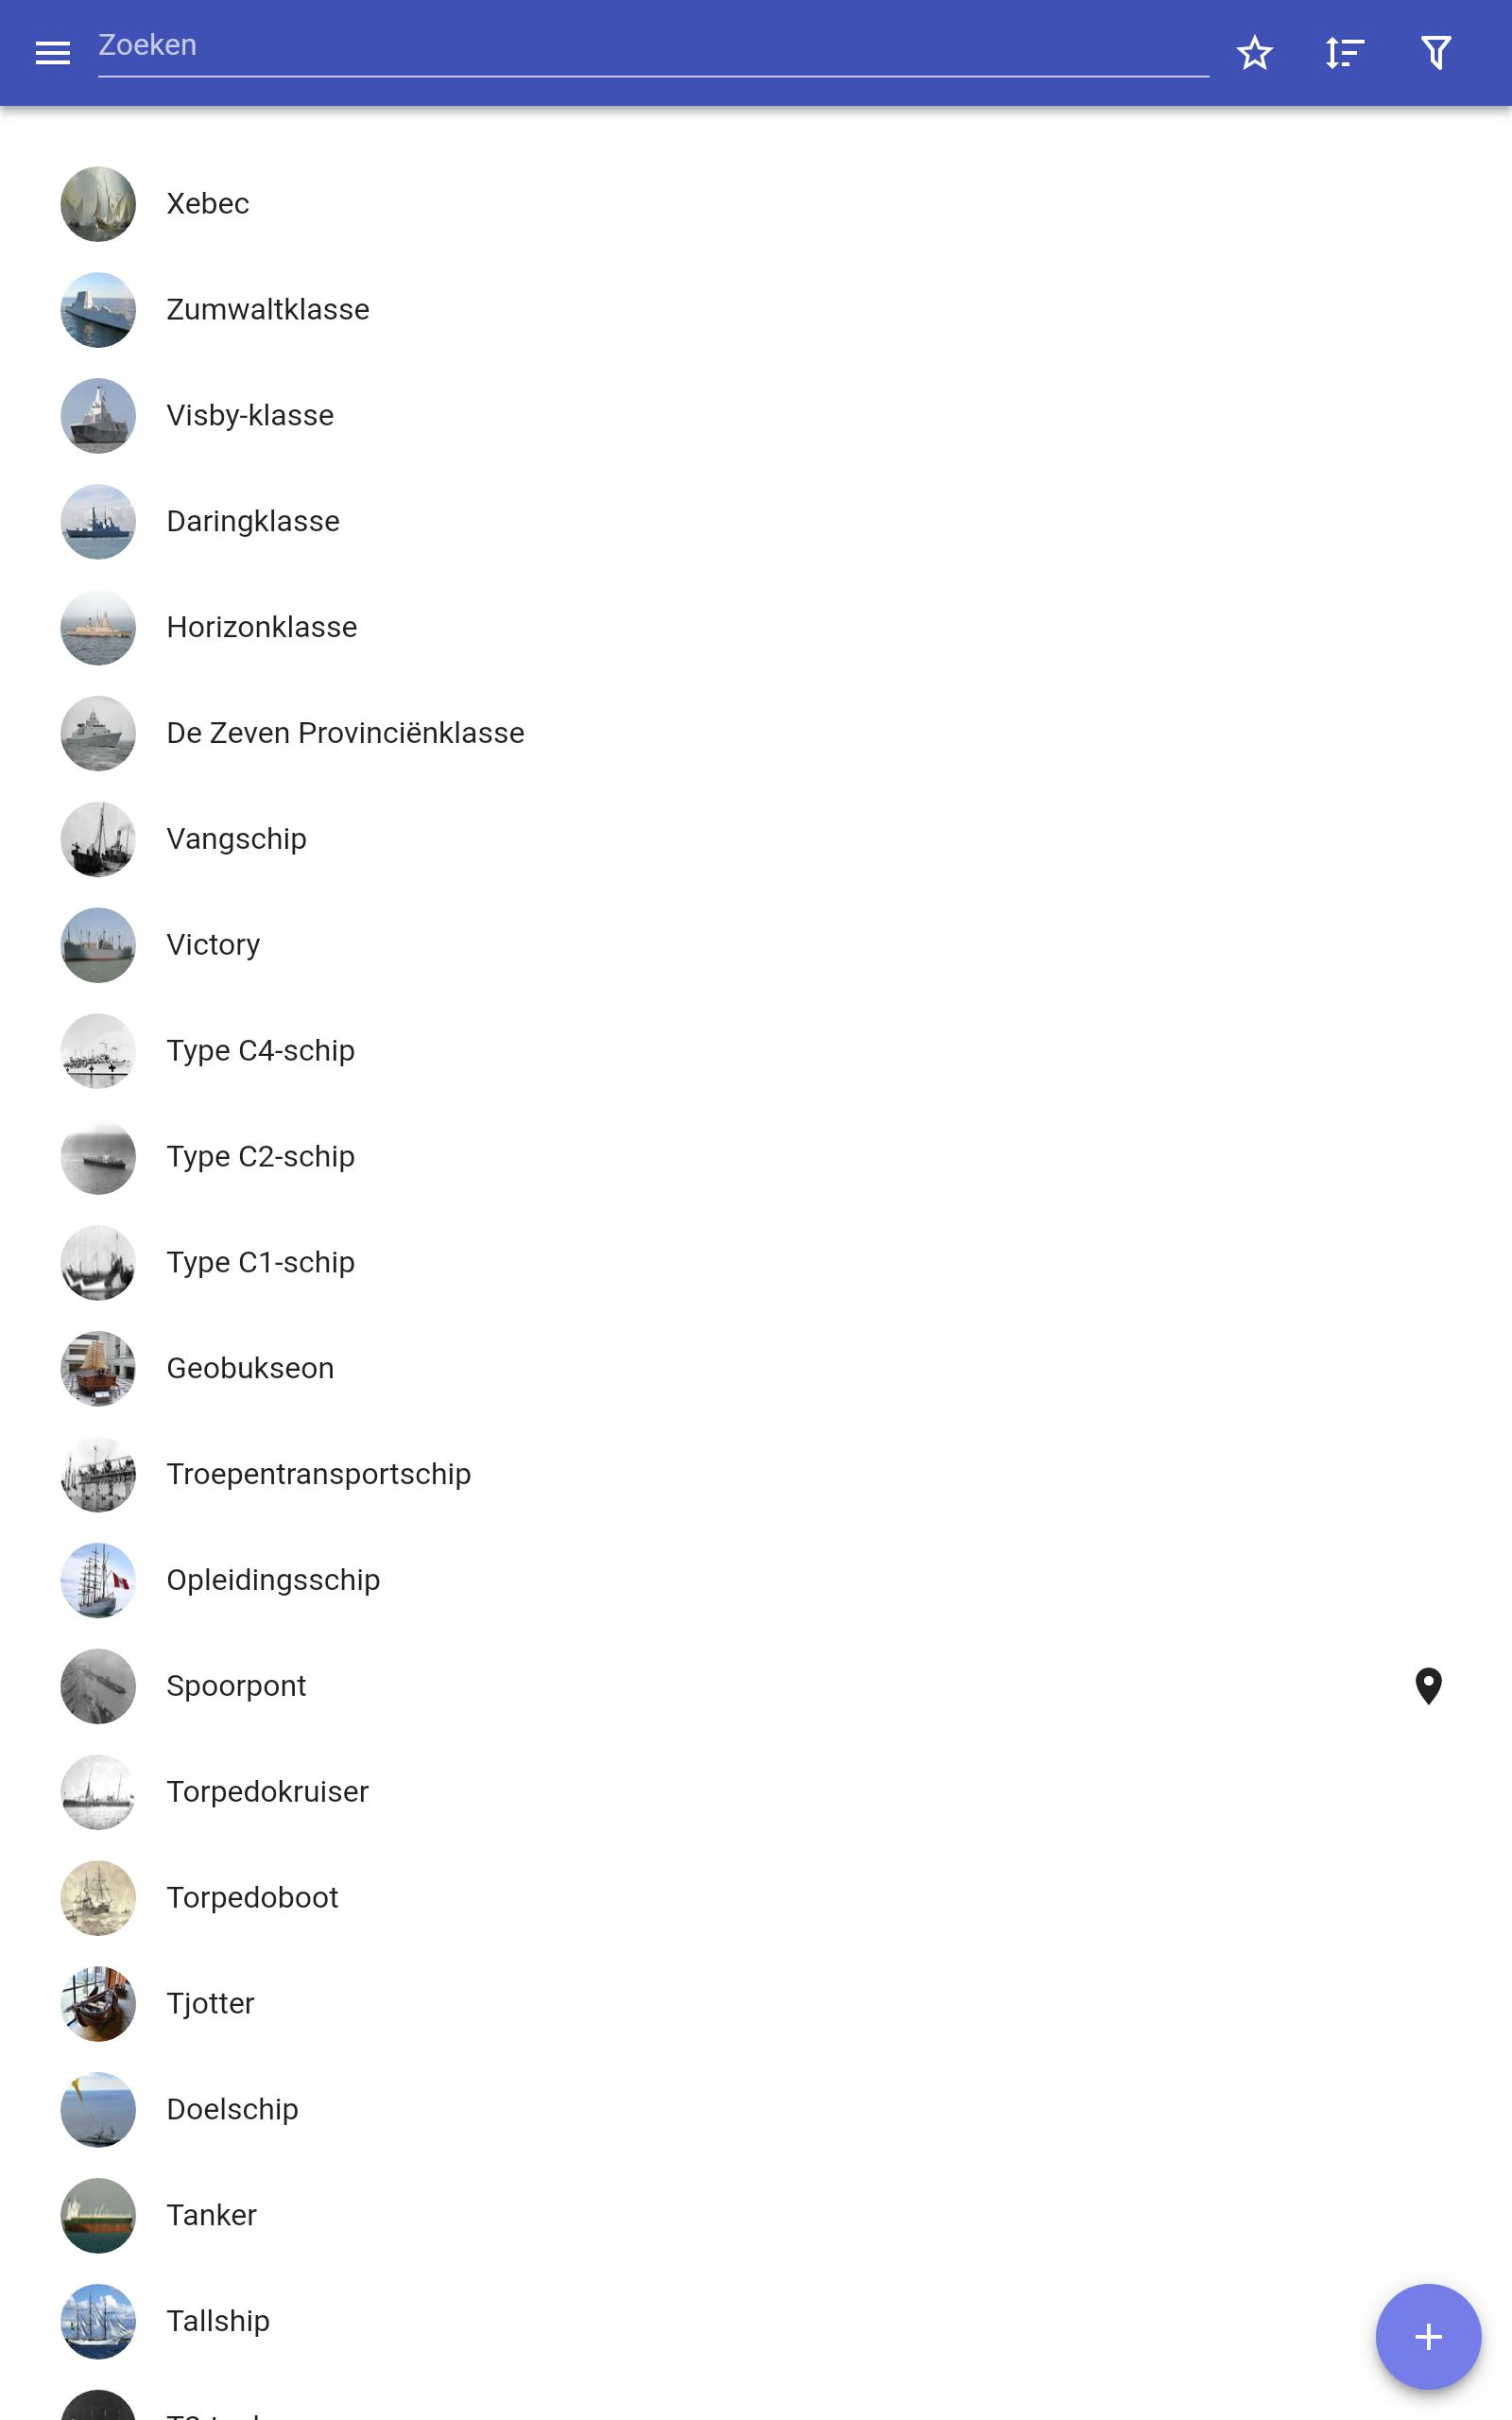1512x2420 pixels.
Task: Click the Tjotter boat thumbnail
Action: pos(98,2004)
